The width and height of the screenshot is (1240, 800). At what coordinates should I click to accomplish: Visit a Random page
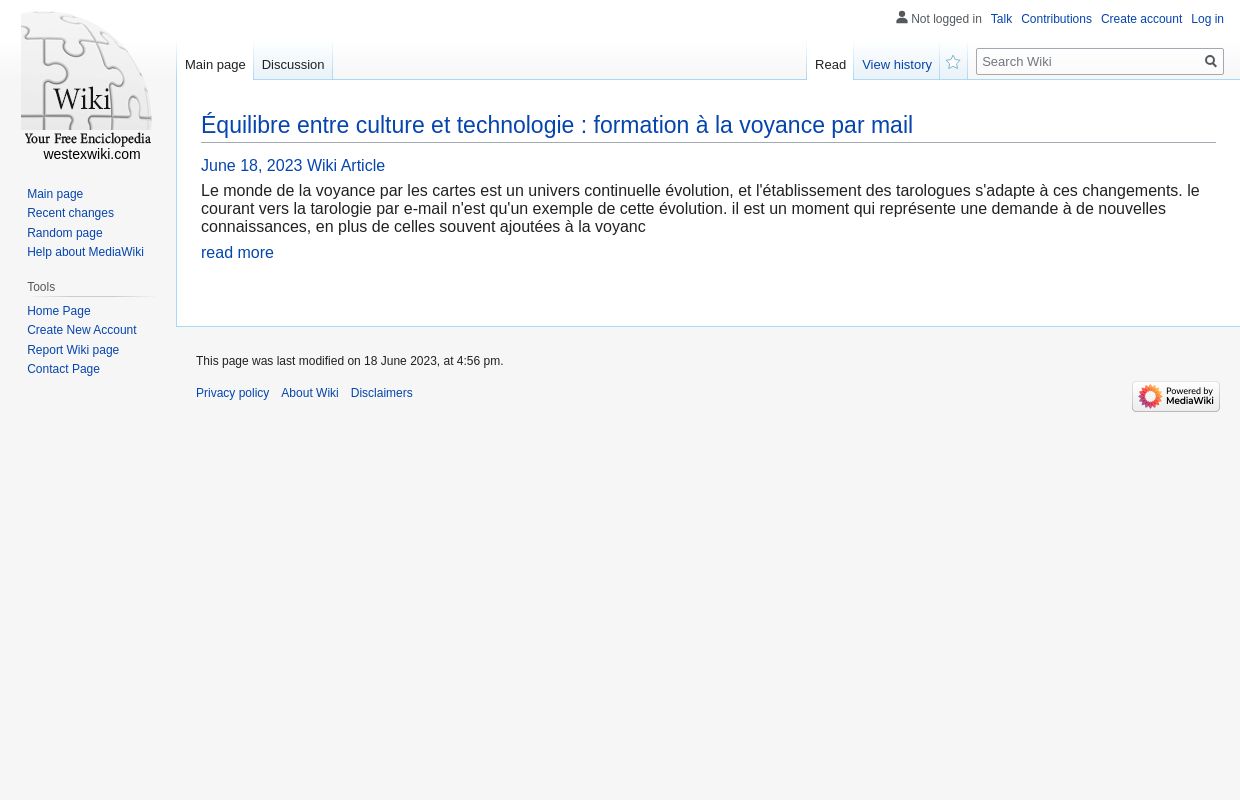[x=64, y=232]
